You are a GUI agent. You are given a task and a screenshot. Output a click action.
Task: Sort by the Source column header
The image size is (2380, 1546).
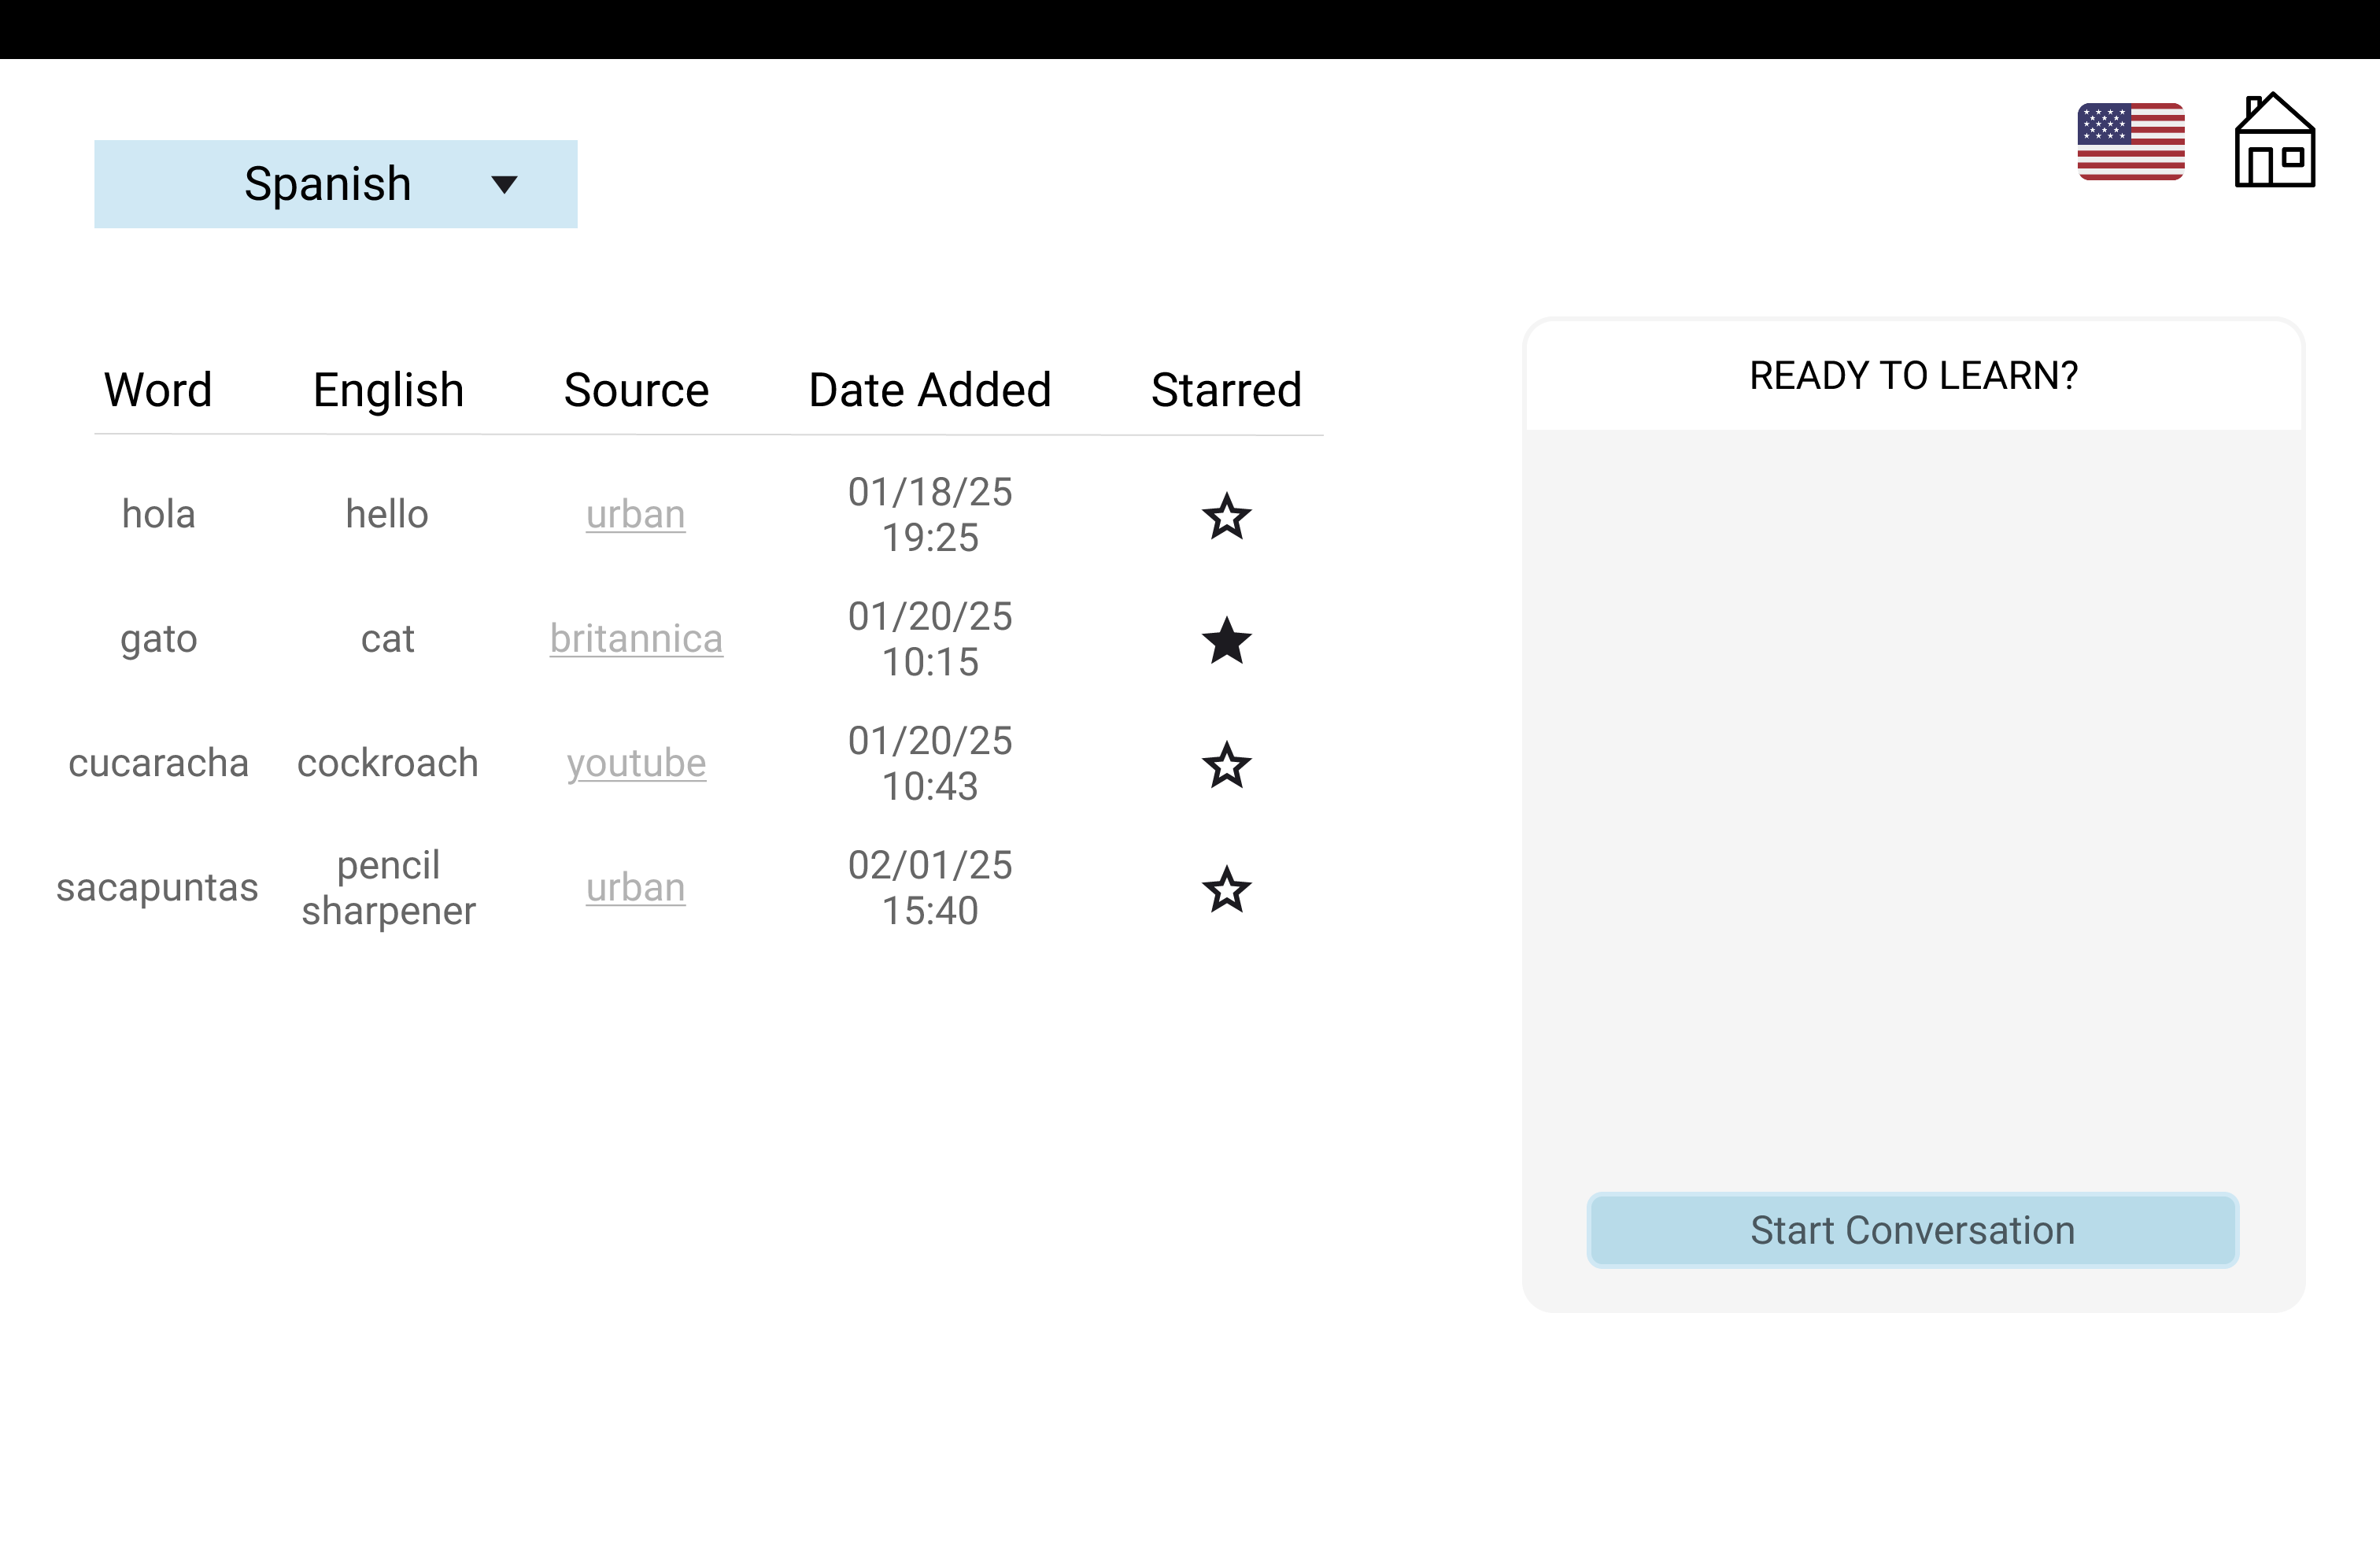(x=636, y=390)
